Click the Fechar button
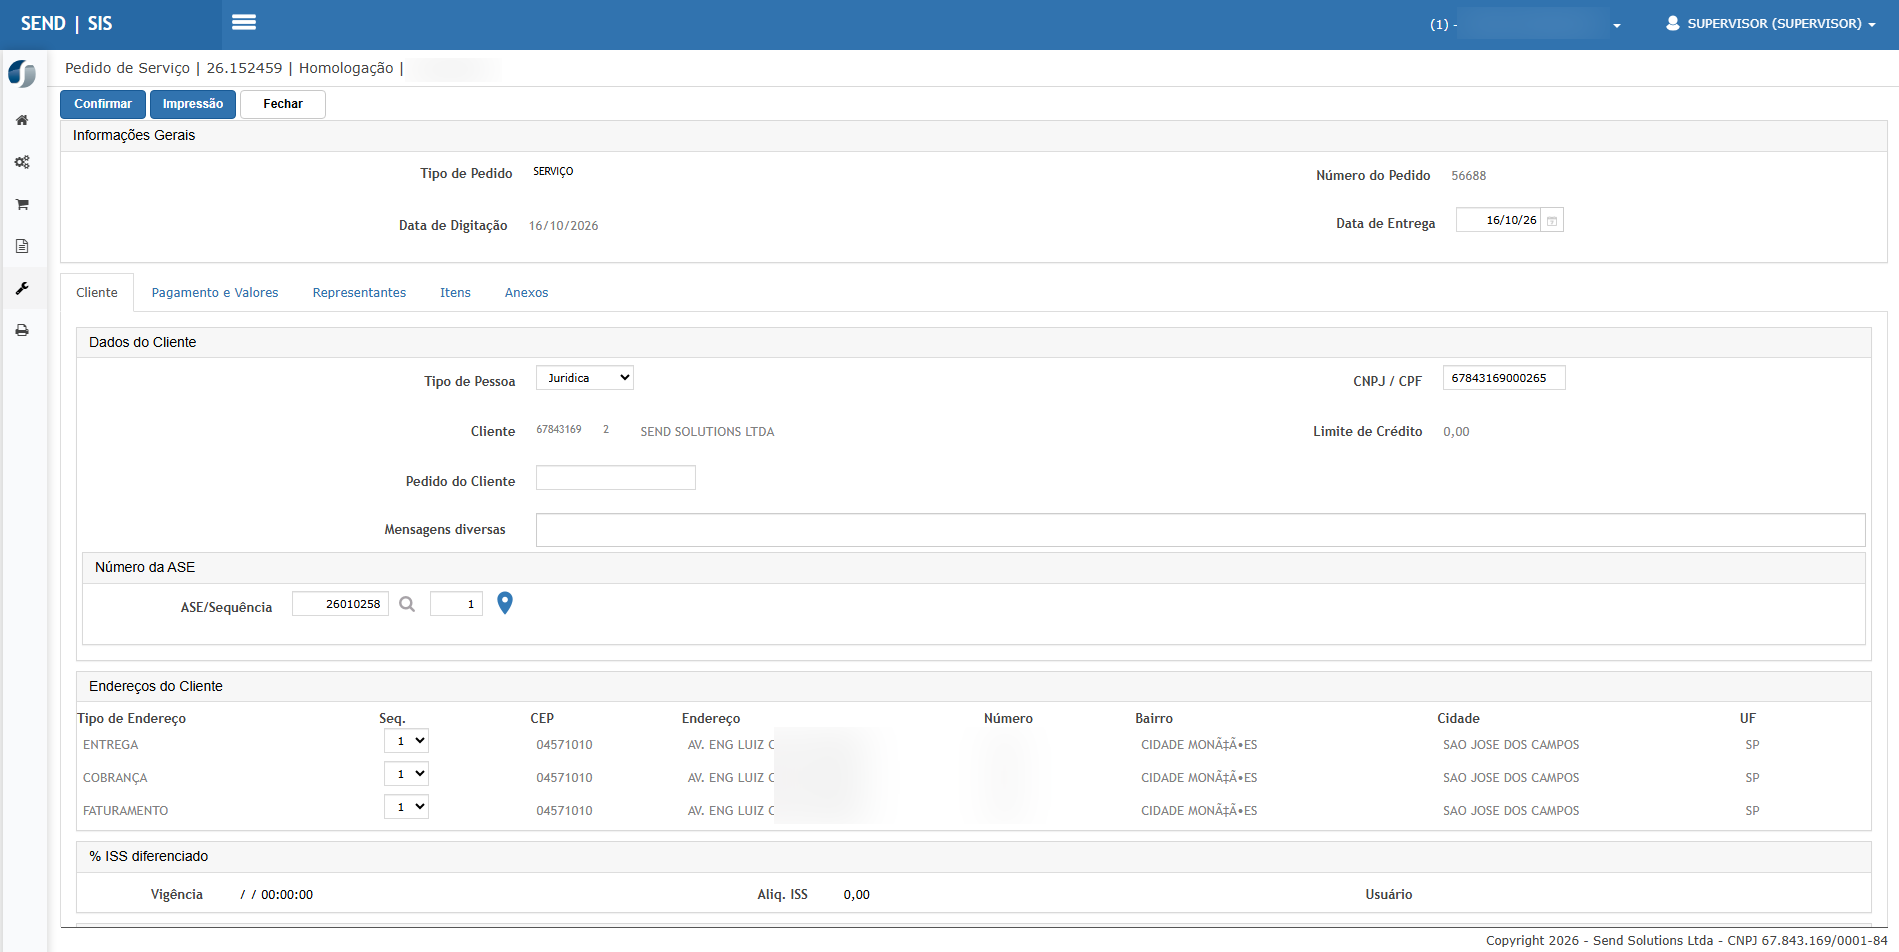1899x952 pixels. (283, 104)
